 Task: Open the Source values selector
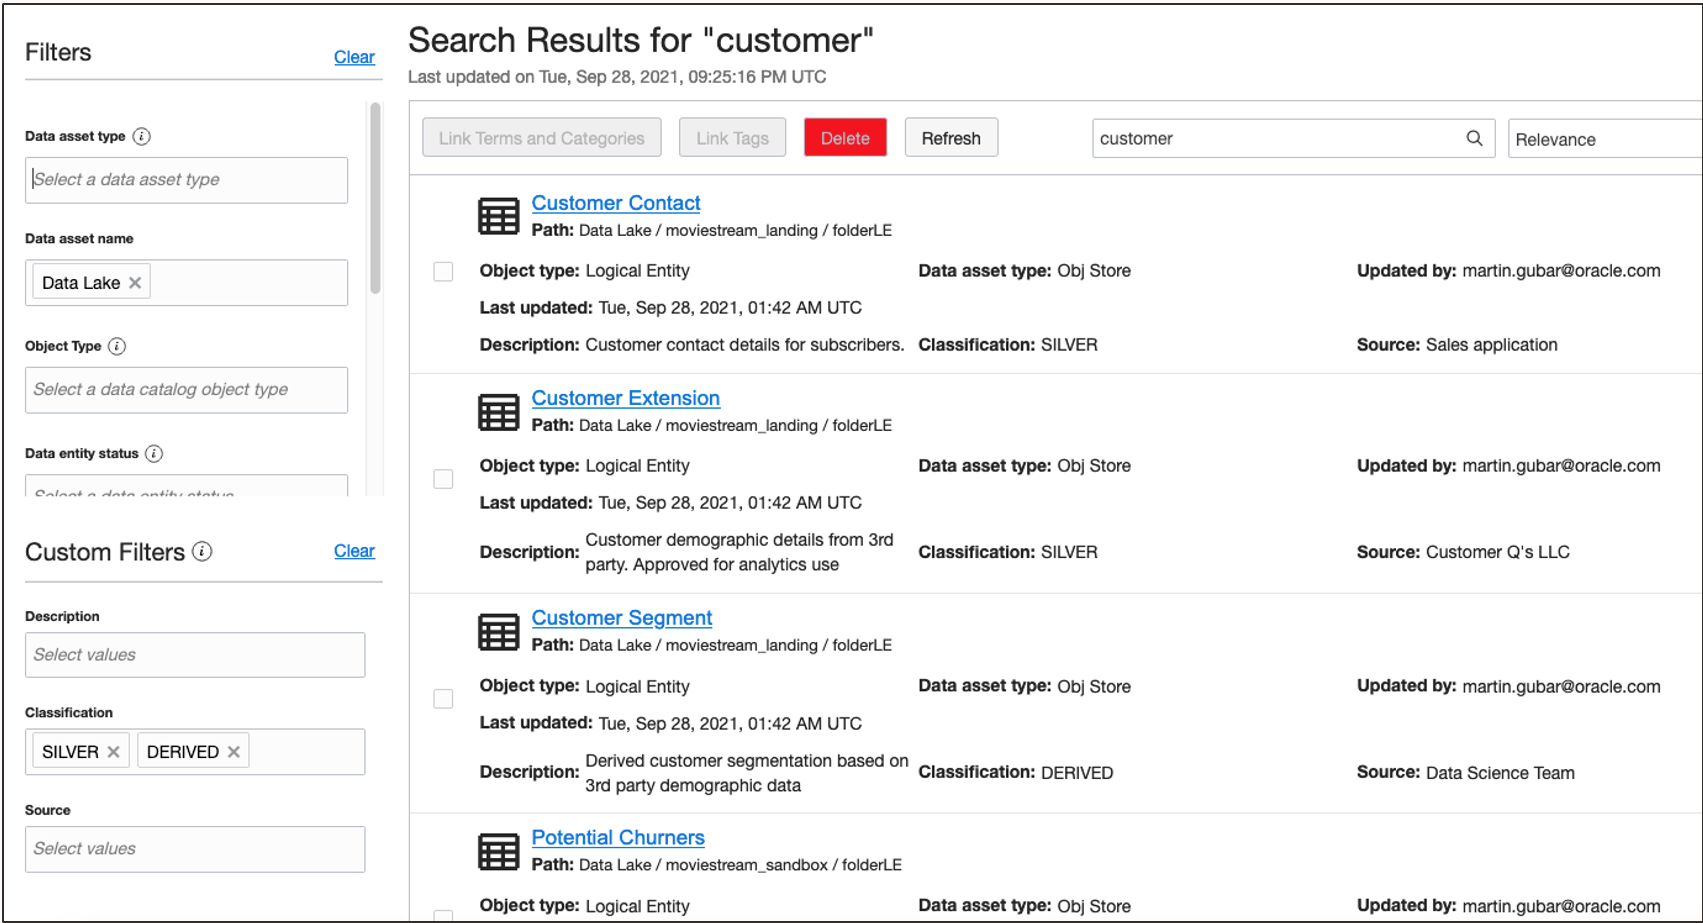(194, 848)
